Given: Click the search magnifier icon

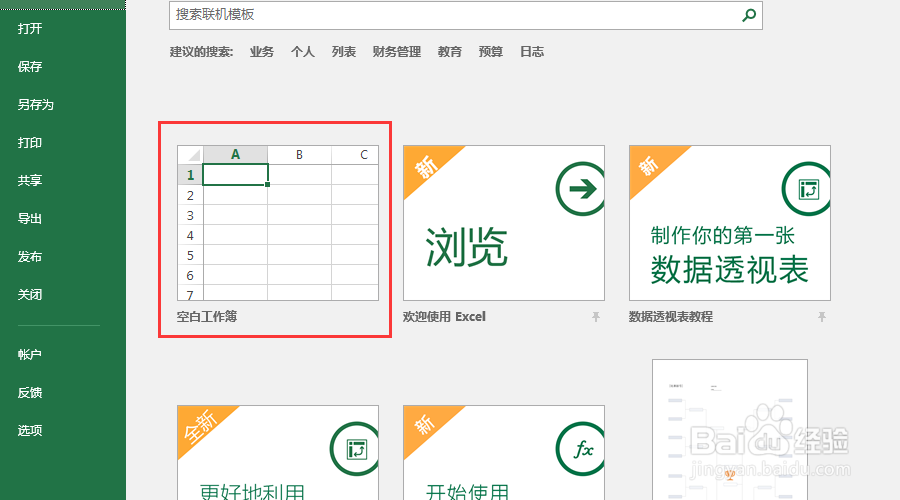Looking at the screenshot, I should click(x=749, y=15).
